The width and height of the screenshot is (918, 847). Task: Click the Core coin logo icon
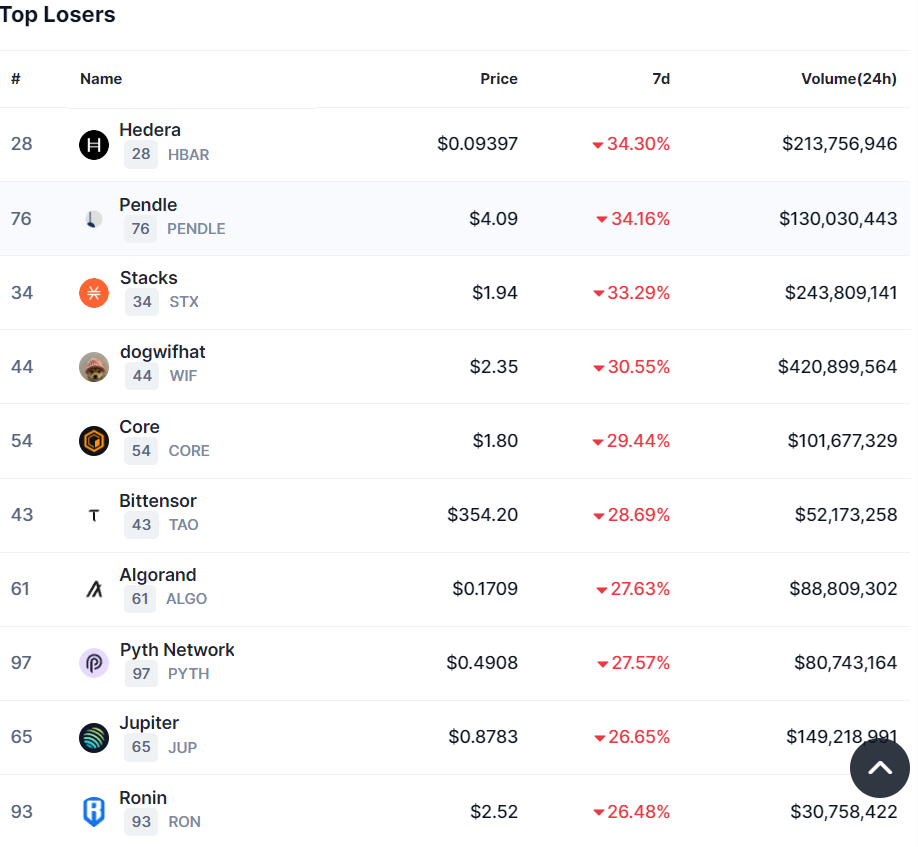pyautogui.click(x=94, y=441)
